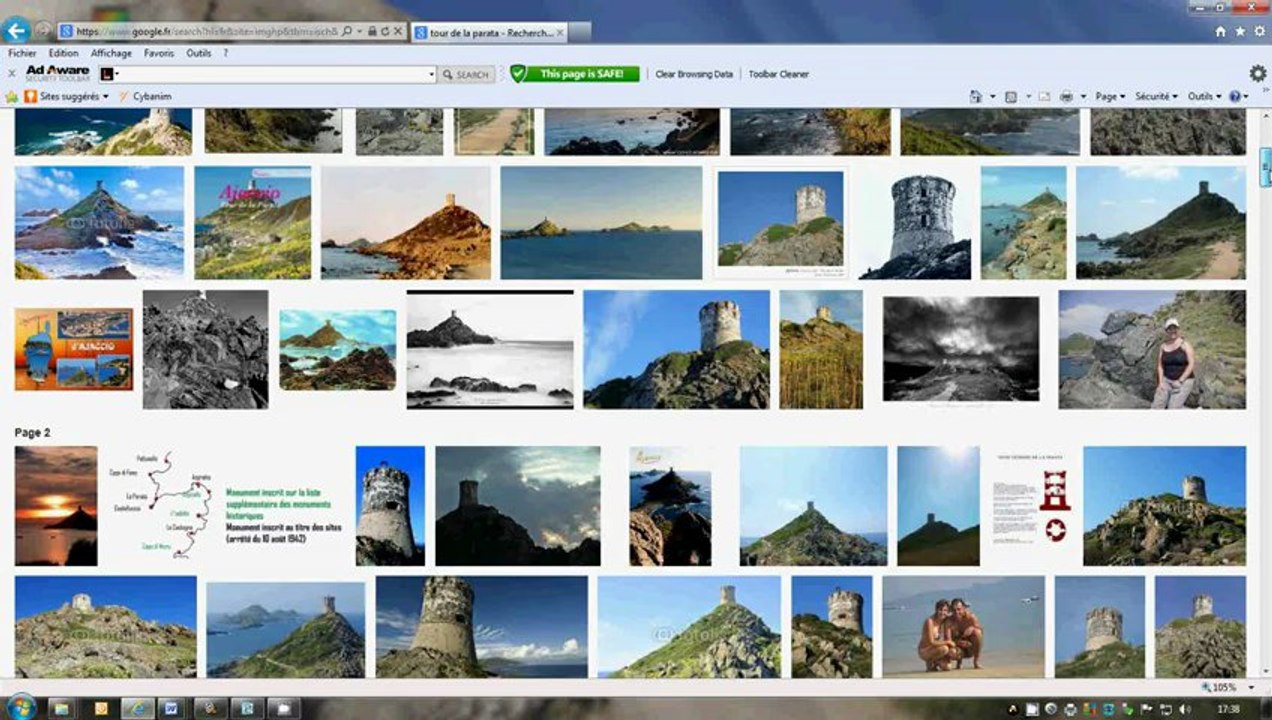Click the command bar Home icon
The height and width of the screenshot is (720, 1272).
pyautogui.click(x=975, y=97)
